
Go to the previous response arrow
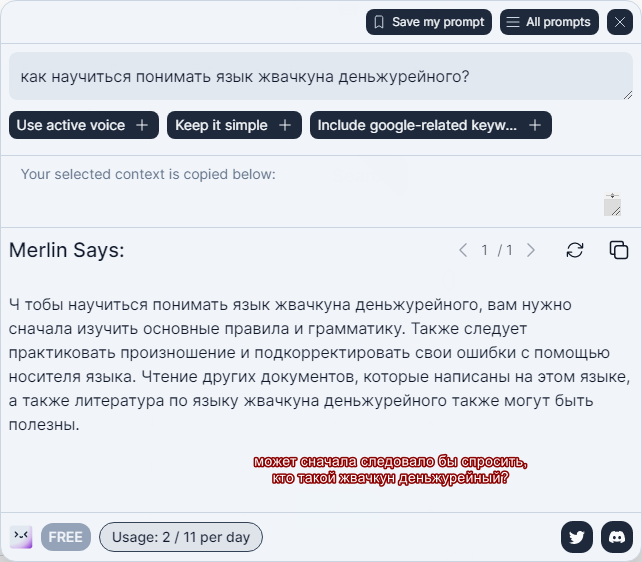point(463,250)
